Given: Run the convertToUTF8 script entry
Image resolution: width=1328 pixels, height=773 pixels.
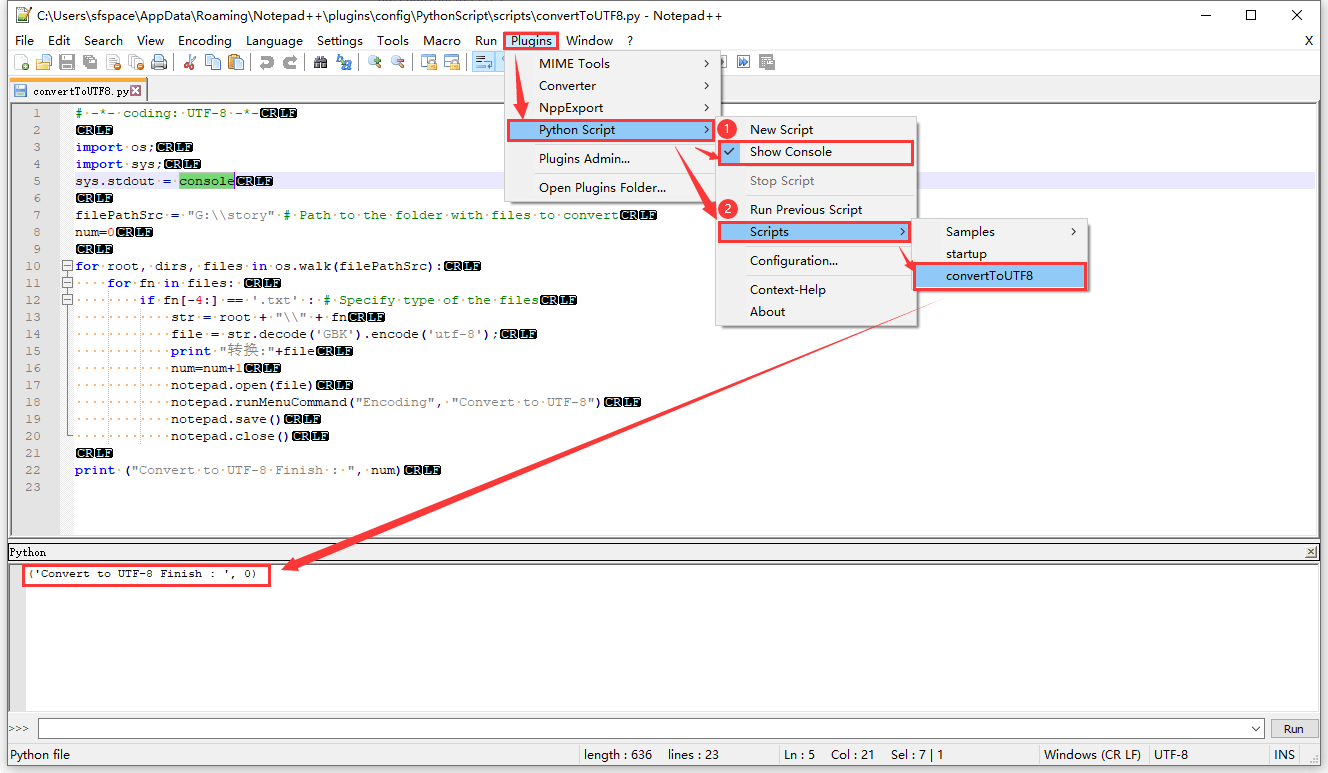Looking at the screenshot, I should (x=1000, y=276).
